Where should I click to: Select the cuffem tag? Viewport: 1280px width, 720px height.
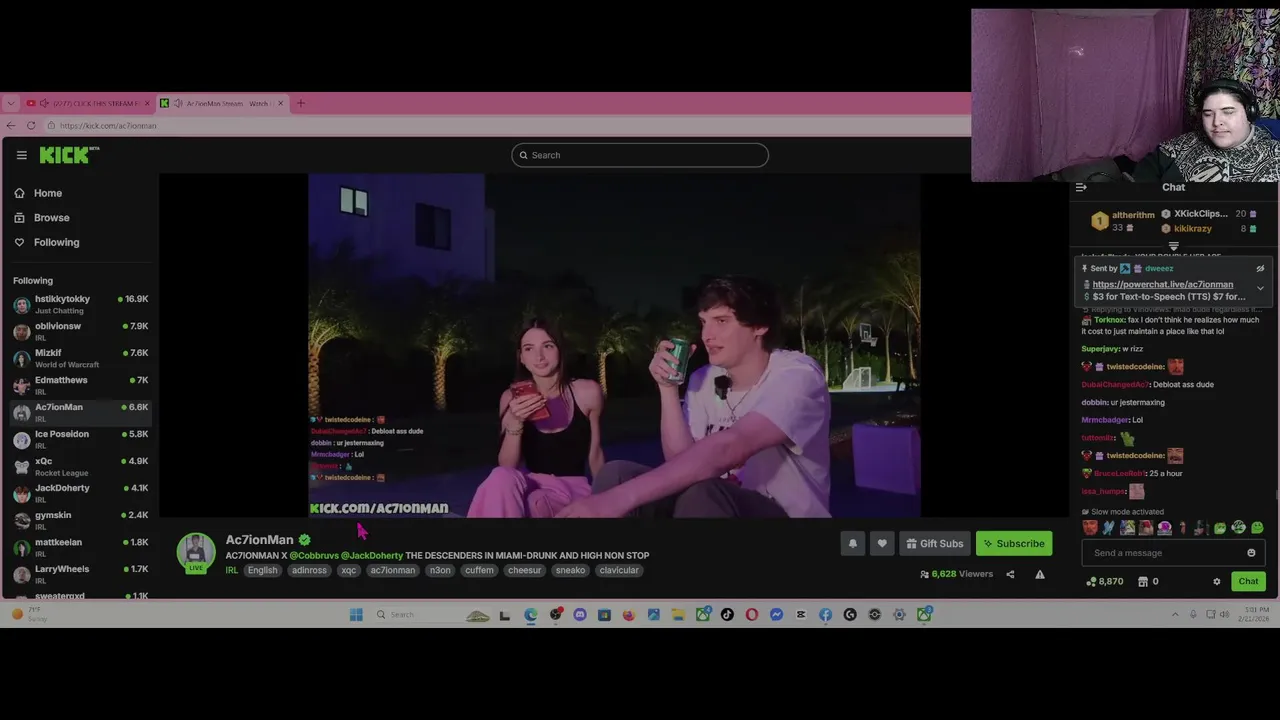click(x=479, y=570)
